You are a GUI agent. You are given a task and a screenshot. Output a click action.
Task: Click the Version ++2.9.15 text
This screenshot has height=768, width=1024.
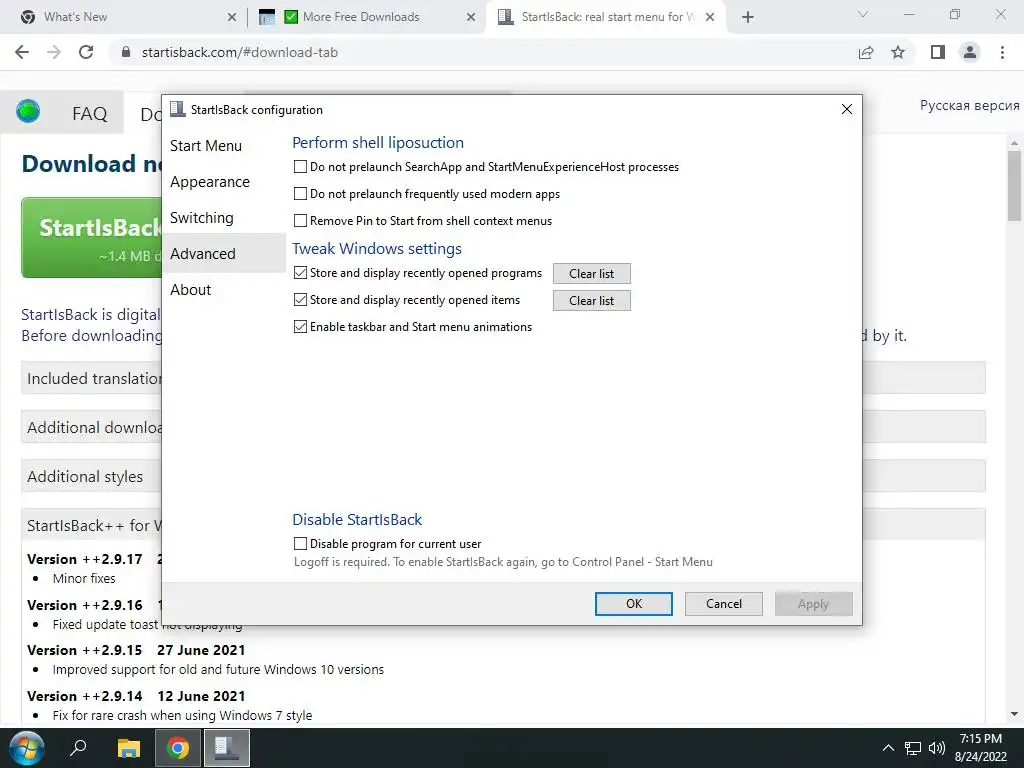click(x=84, y=650)
